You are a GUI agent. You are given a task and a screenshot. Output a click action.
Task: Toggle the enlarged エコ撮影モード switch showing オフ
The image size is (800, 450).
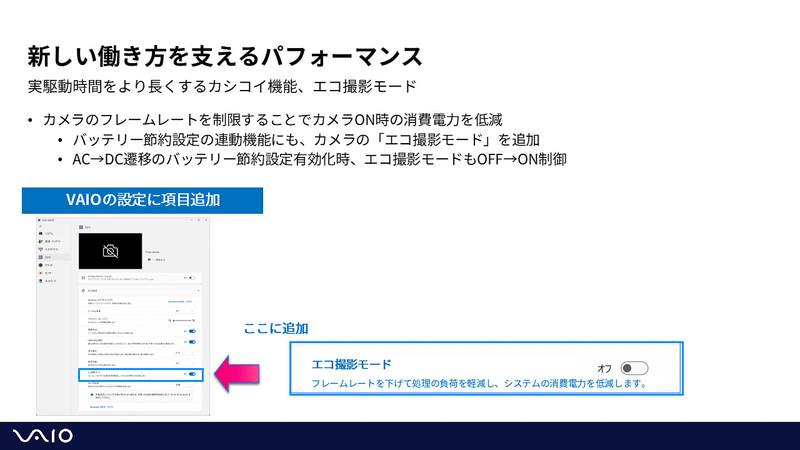634,368
